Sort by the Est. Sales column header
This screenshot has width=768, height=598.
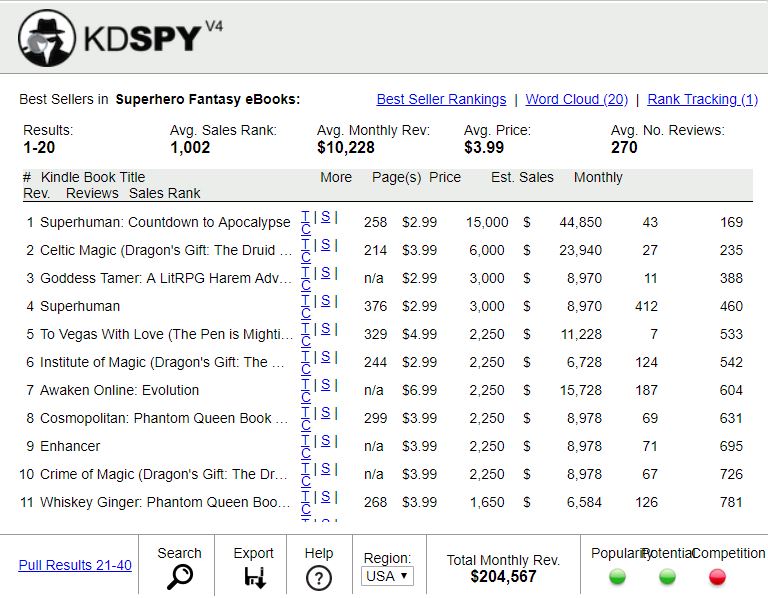coord(522,177)
